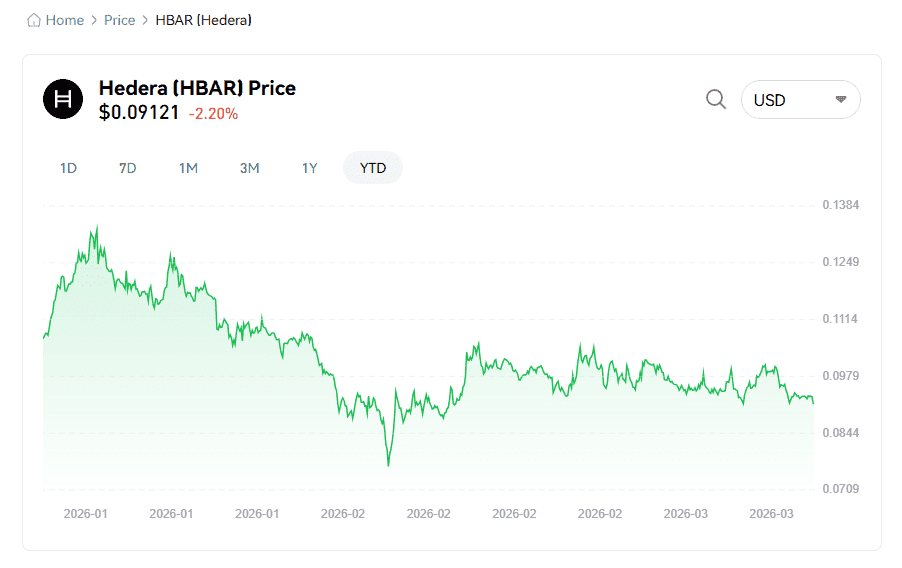Click the -2.20% price change label
The height and width of the screenshot is (568, 902).
click(x=213, y=114)
